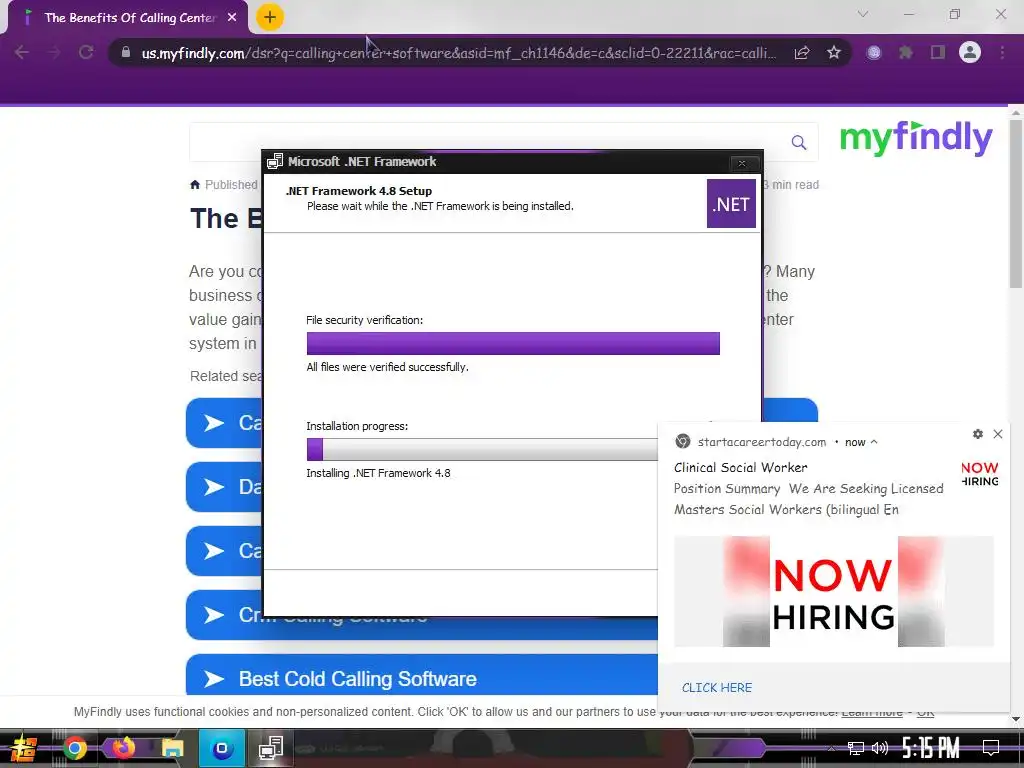
Task: Open the Start menu button
Action: [24, 748]
